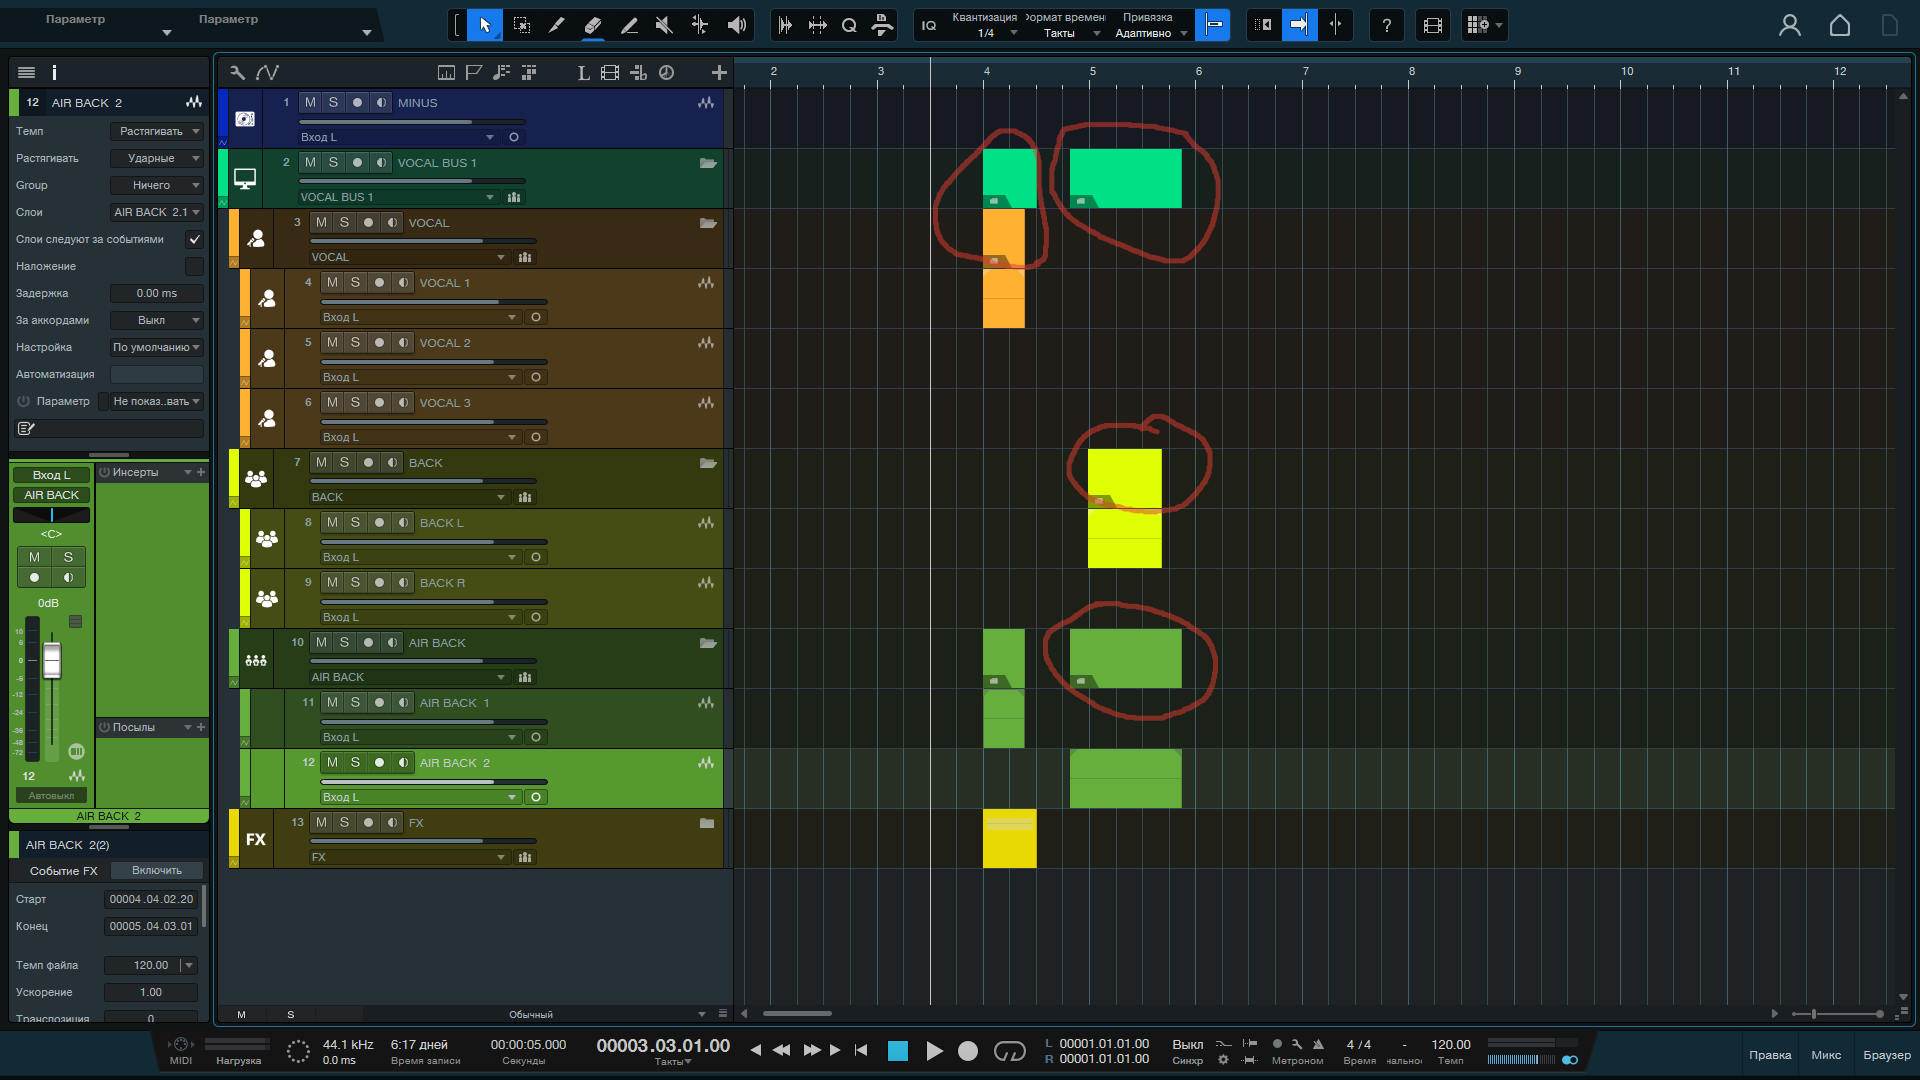The height and width of the screenshot is (1080, 1920).
Task: Open the video player icon
Action: click(x=1432, y=25)
